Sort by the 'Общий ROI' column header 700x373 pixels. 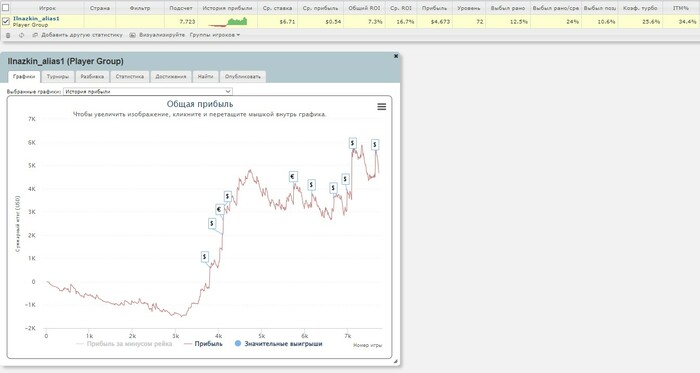click(364, 8)
